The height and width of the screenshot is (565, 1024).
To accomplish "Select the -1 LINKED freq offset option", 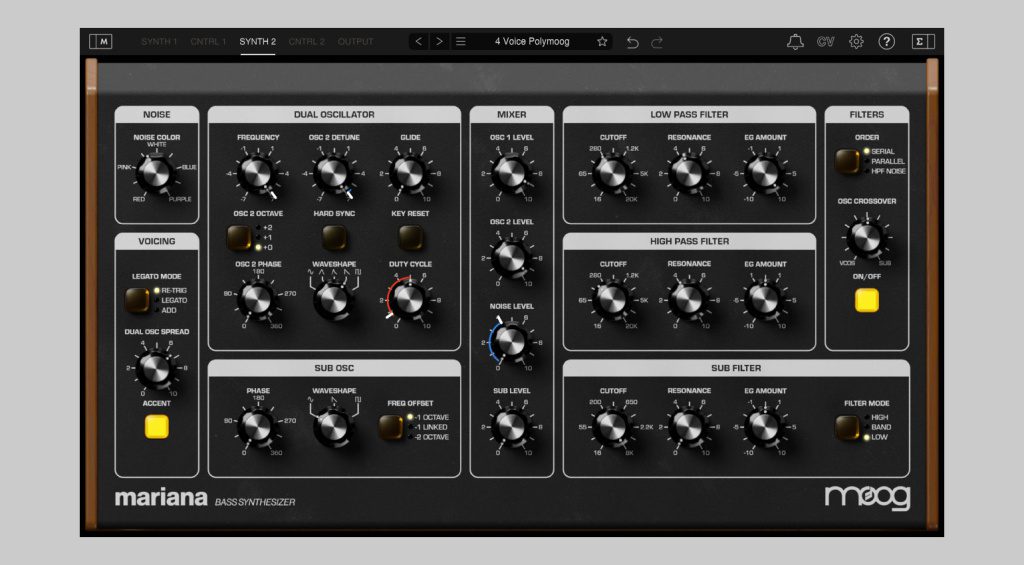I will (x=428, y=427).
